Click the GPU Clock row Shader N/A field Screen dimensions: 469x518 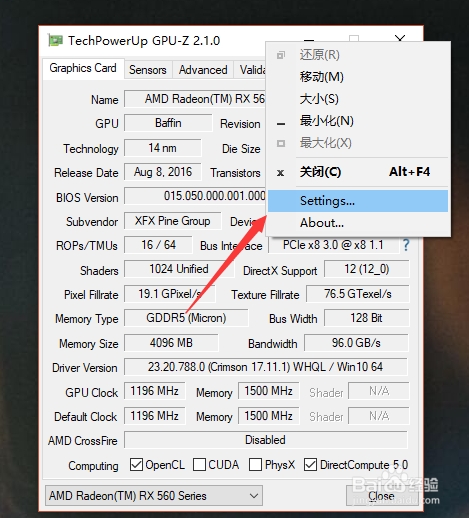[x=379, y=391]
